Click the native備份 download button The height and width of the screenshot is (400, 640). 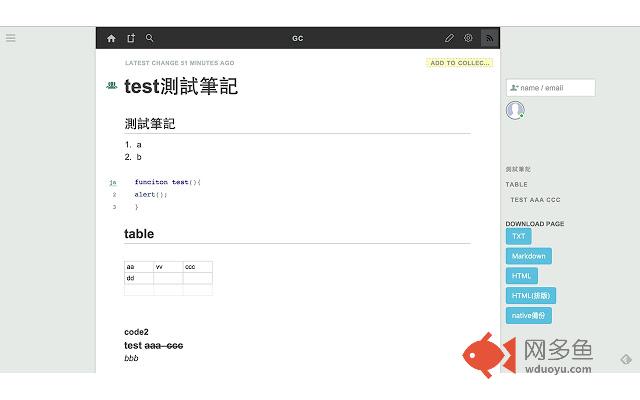point(529,316)
